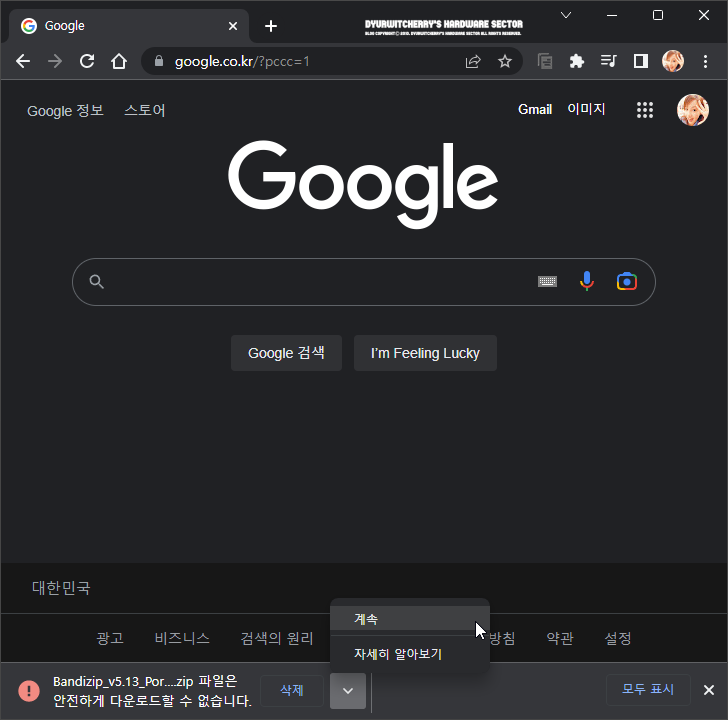Click Google 검색 button

pyautogui.click(x=286, y=353)
